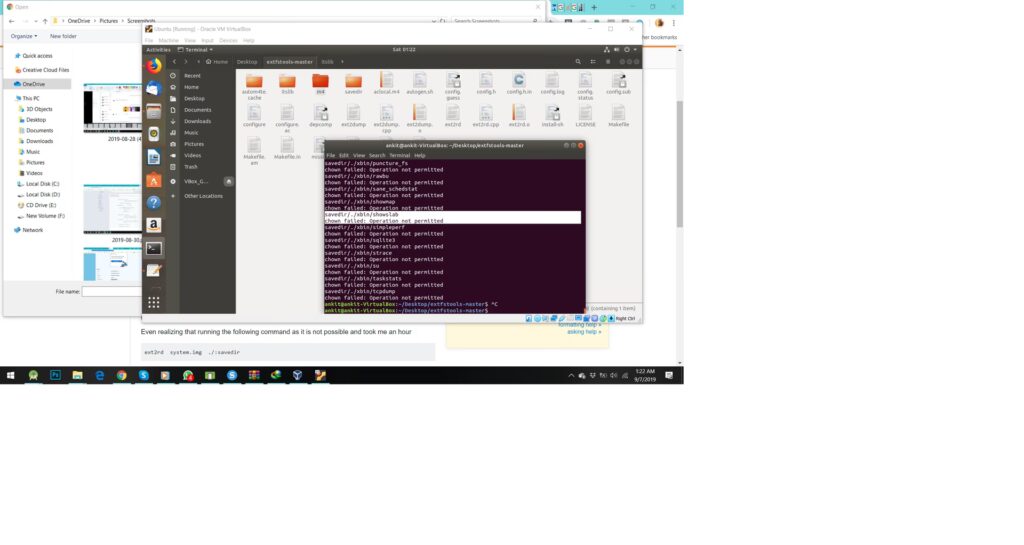The height and width of the screenshot is (545, 1024).
Task: Select Downloads in Files sidebar
Action: point(196,121)
